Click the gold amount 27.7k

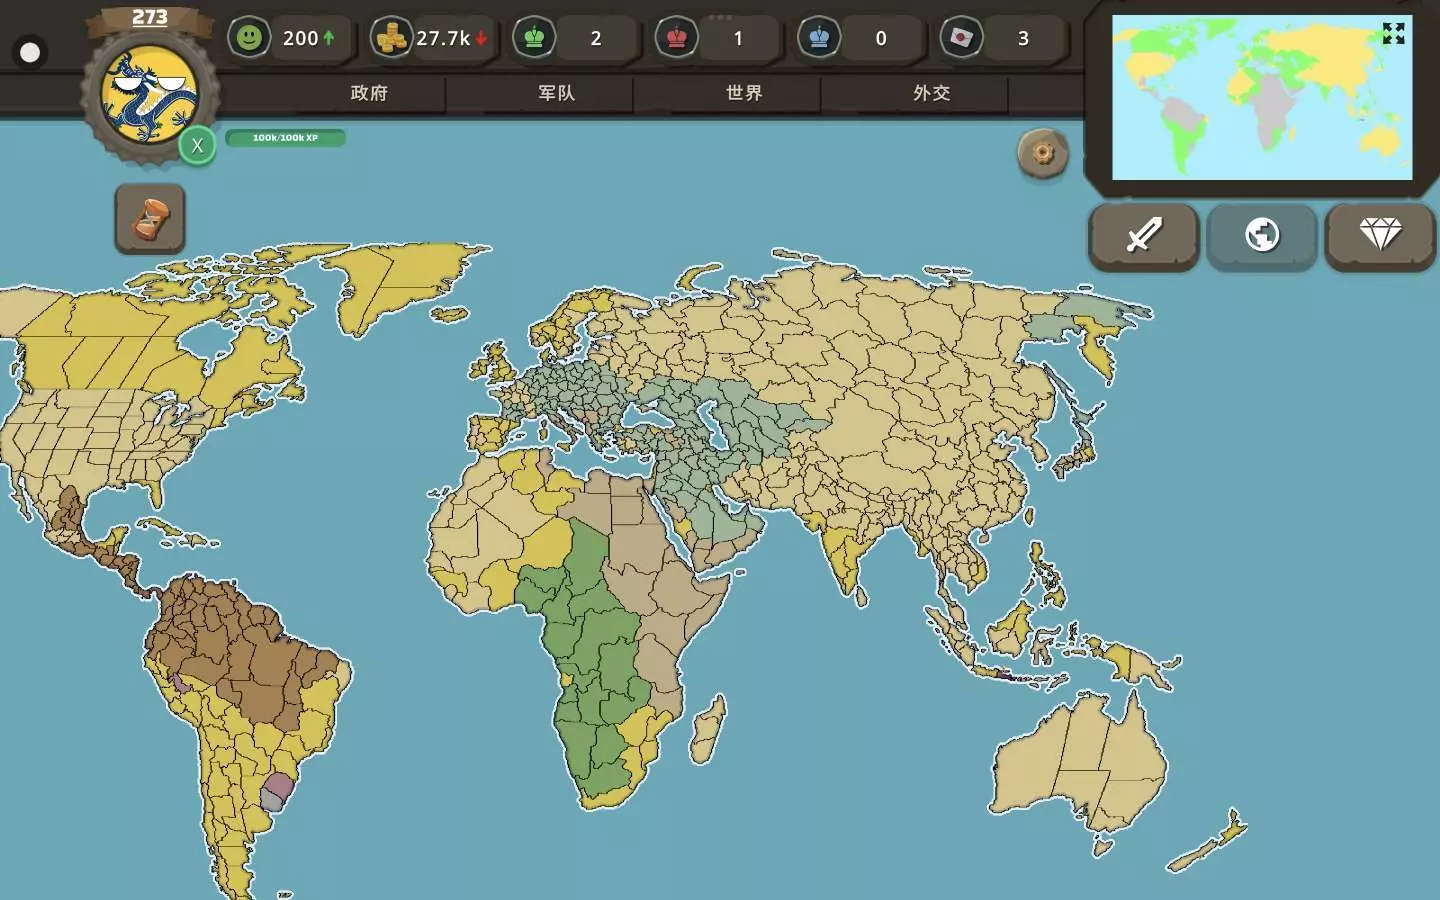point(443,38)
